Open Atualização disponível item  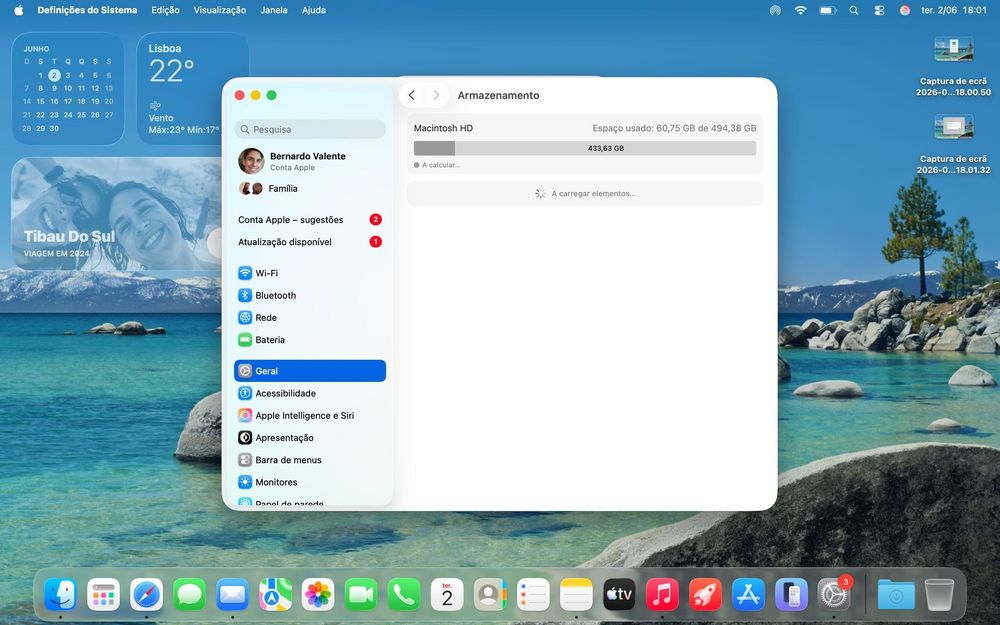pyautogui.click(x=310, y=242)
